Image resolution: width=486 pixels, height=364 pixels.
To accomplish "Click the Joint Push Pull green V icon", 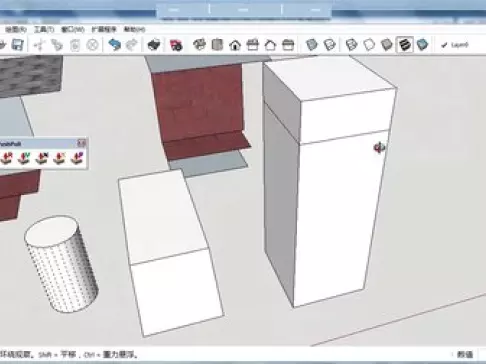I will tap(24, 158).
